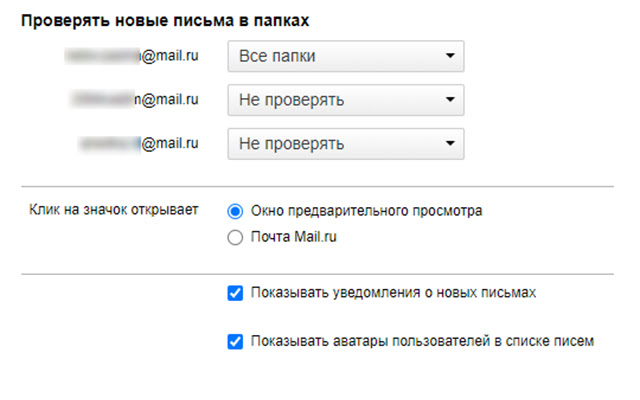Screen dimensions: 640x400
Task: Uncheck the user avatars checkbox box
Action: (x=236, y=342)
